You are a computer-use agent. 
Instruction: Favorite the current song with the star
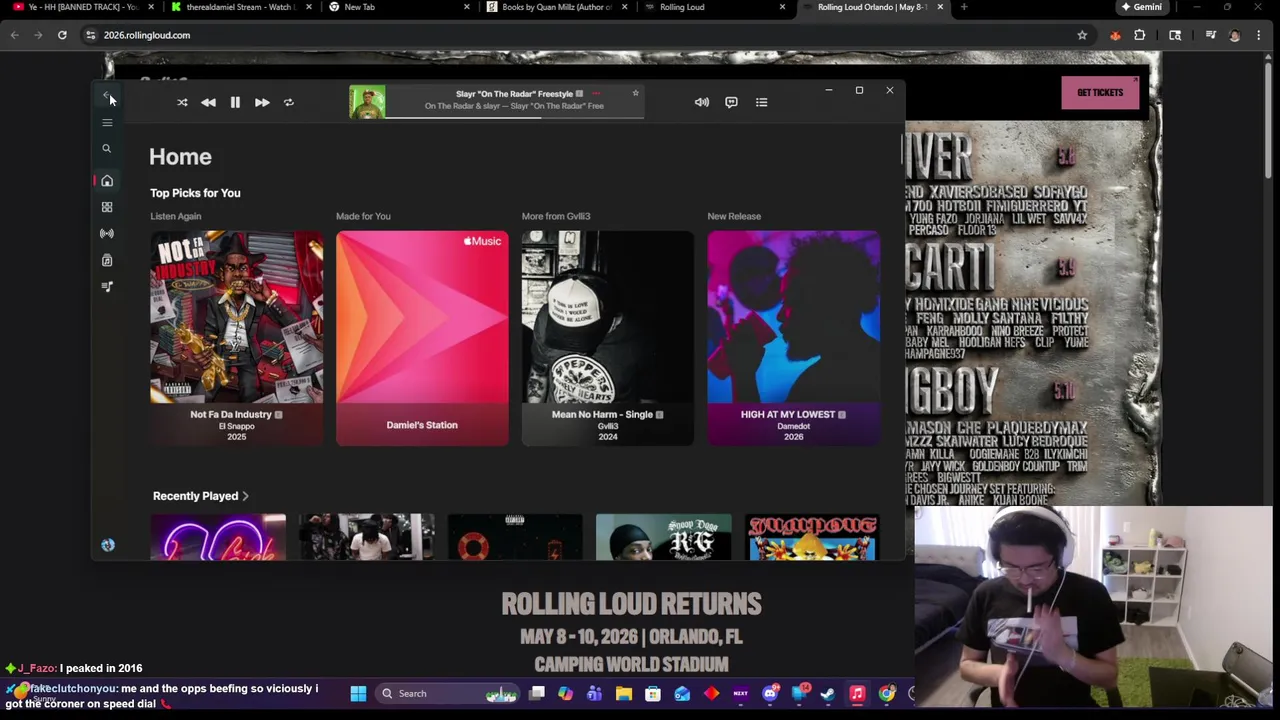click(635, 93)
